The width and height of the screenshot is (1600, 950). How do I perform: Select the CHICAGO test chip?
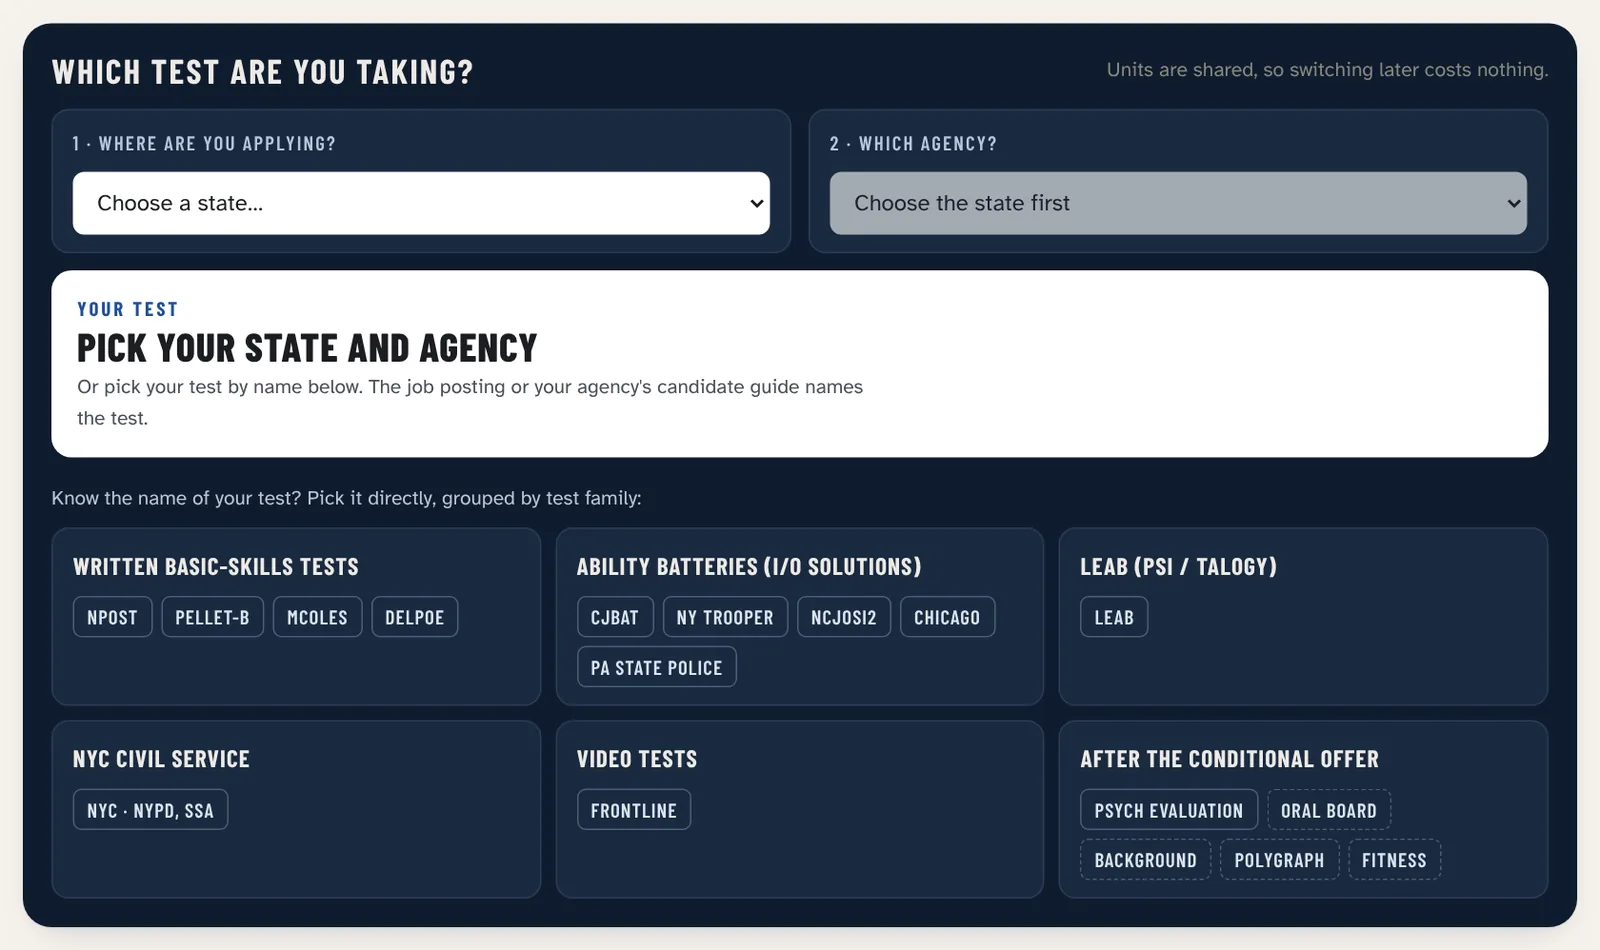point(947,617)
